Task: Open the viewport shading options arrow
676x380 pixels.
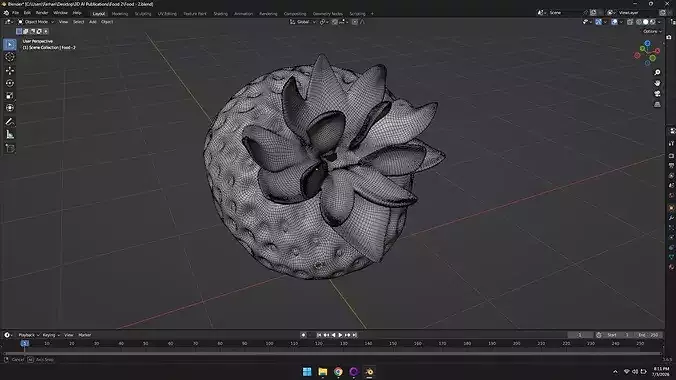Action: pos(659,22)
